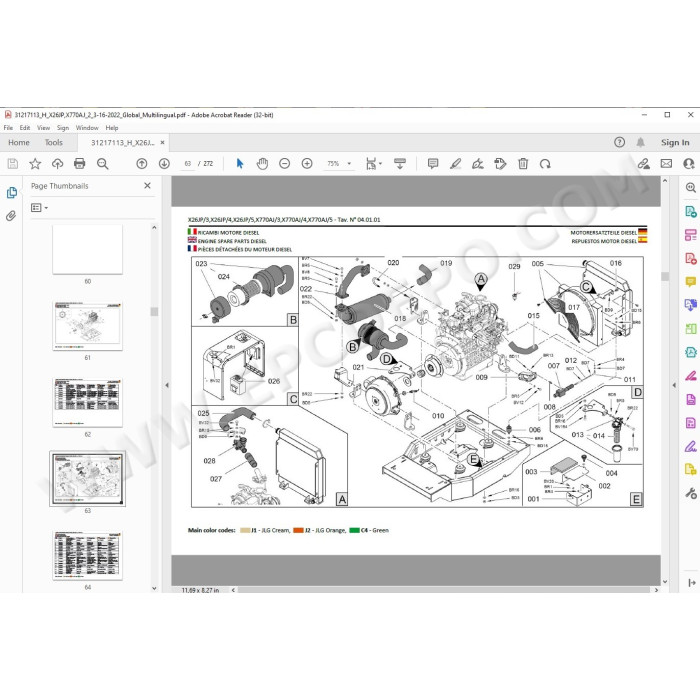Close the 31217113_H_X26J document tab
Image resolution: width=700 pixels, height=700 pixels.
click(162, 142)
